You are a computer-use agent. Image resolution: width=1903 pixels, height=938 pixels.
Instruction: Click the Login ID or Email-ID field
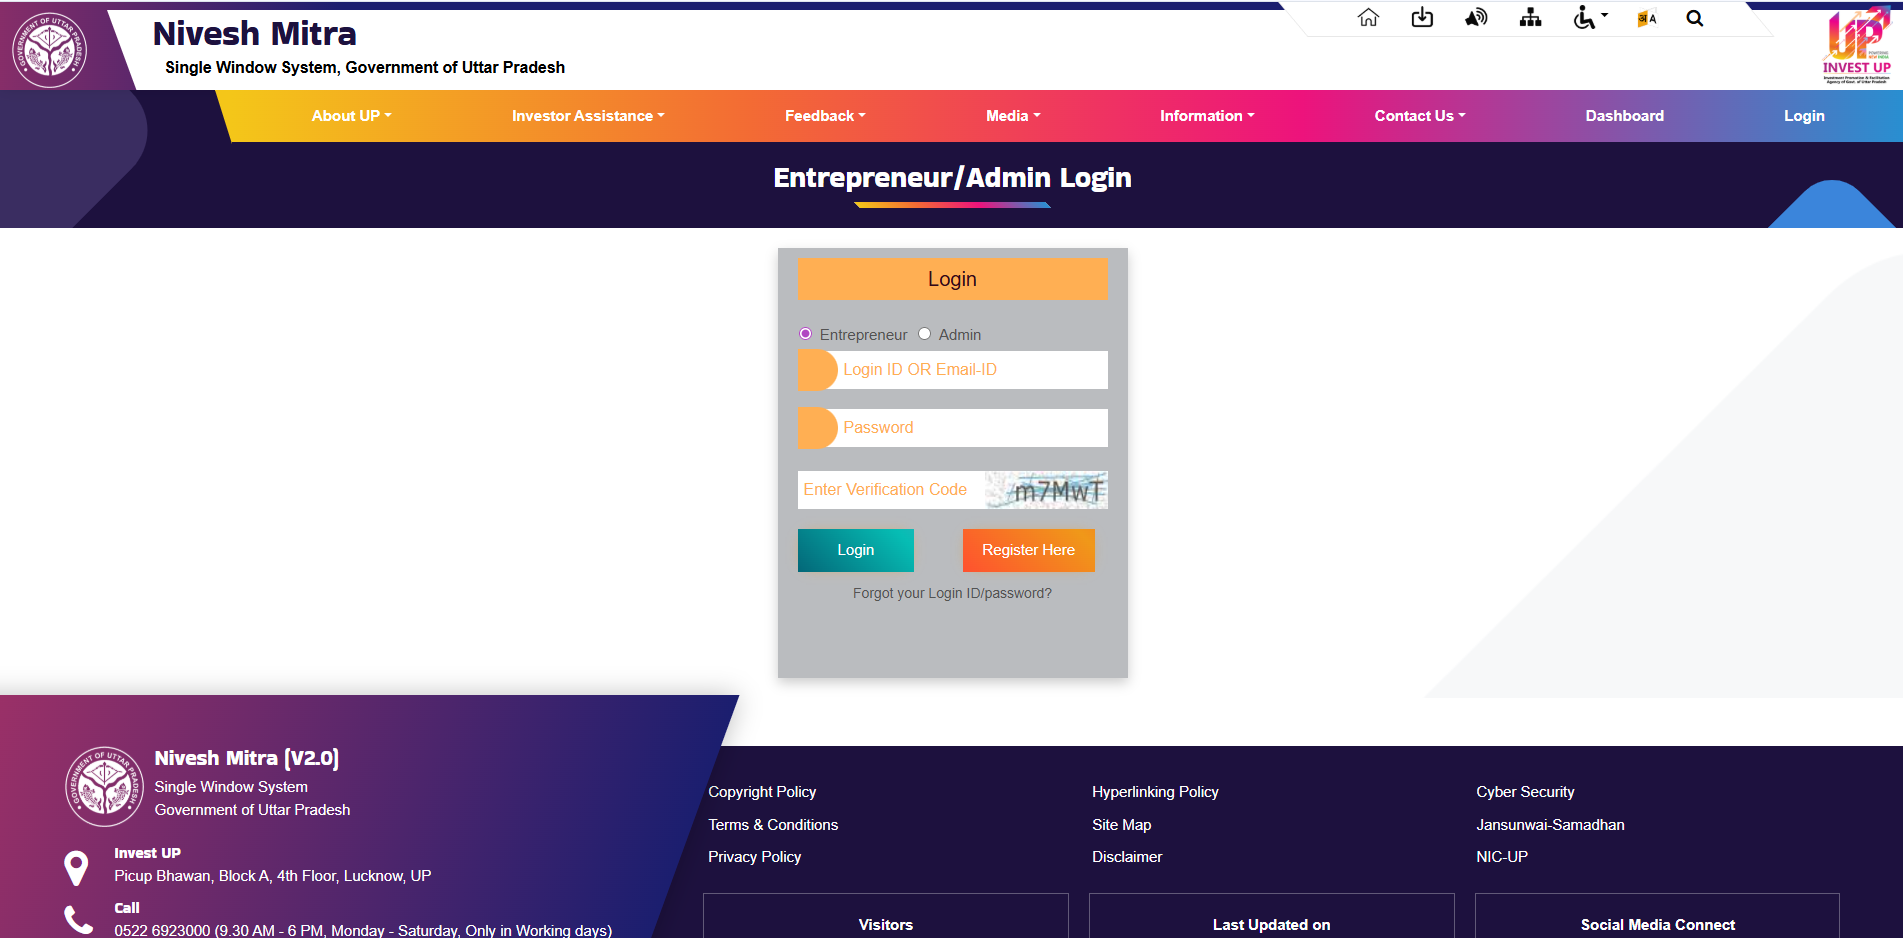pos(970,370)
